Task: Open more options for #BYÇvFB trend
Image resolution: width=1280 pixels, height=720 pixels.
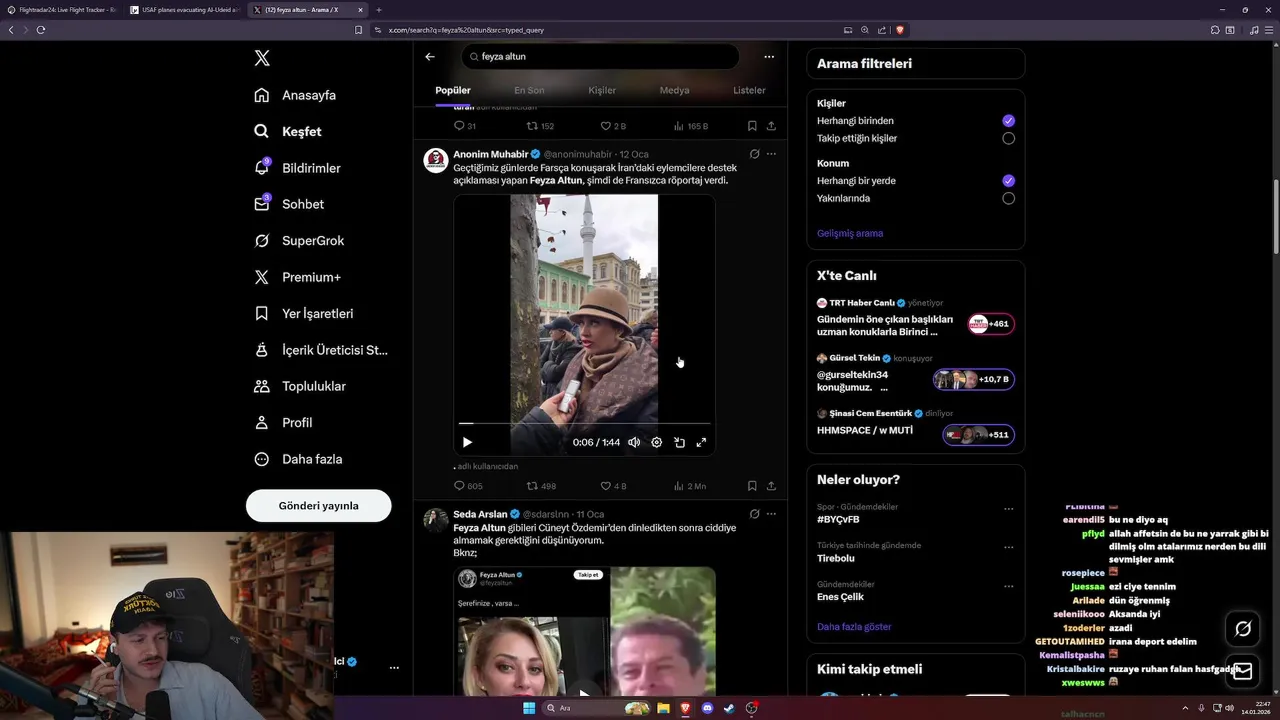Action: (1009, 509)
